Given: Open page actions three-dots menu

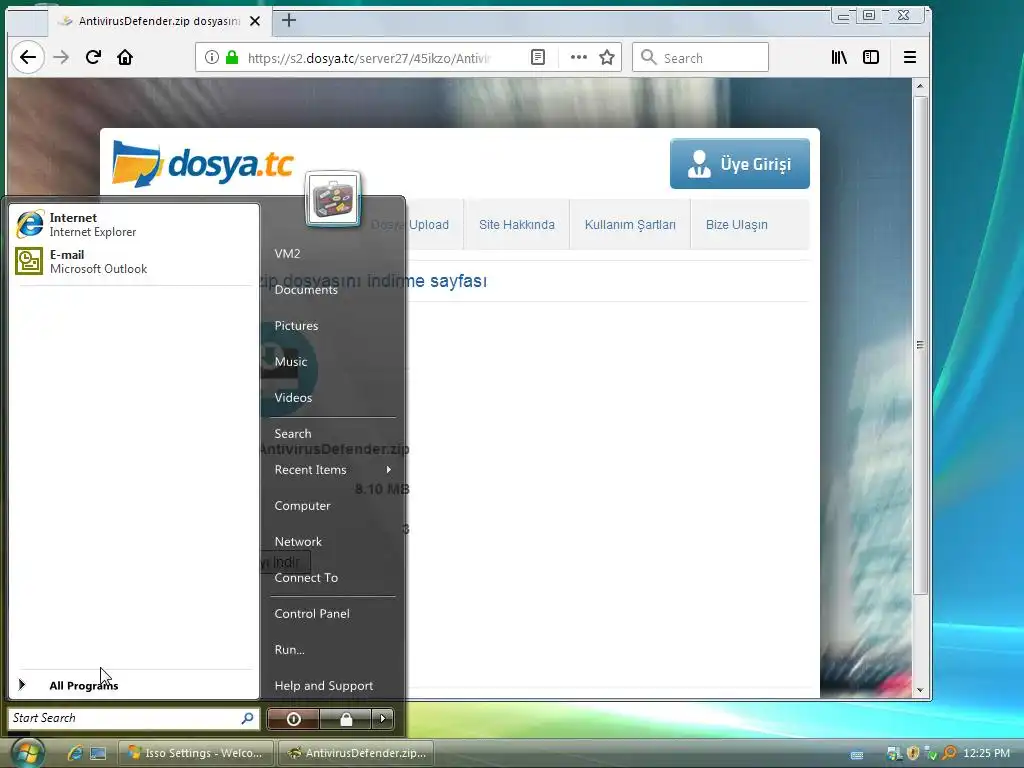Looking at the screenshot, I should (x=578, y=57).
